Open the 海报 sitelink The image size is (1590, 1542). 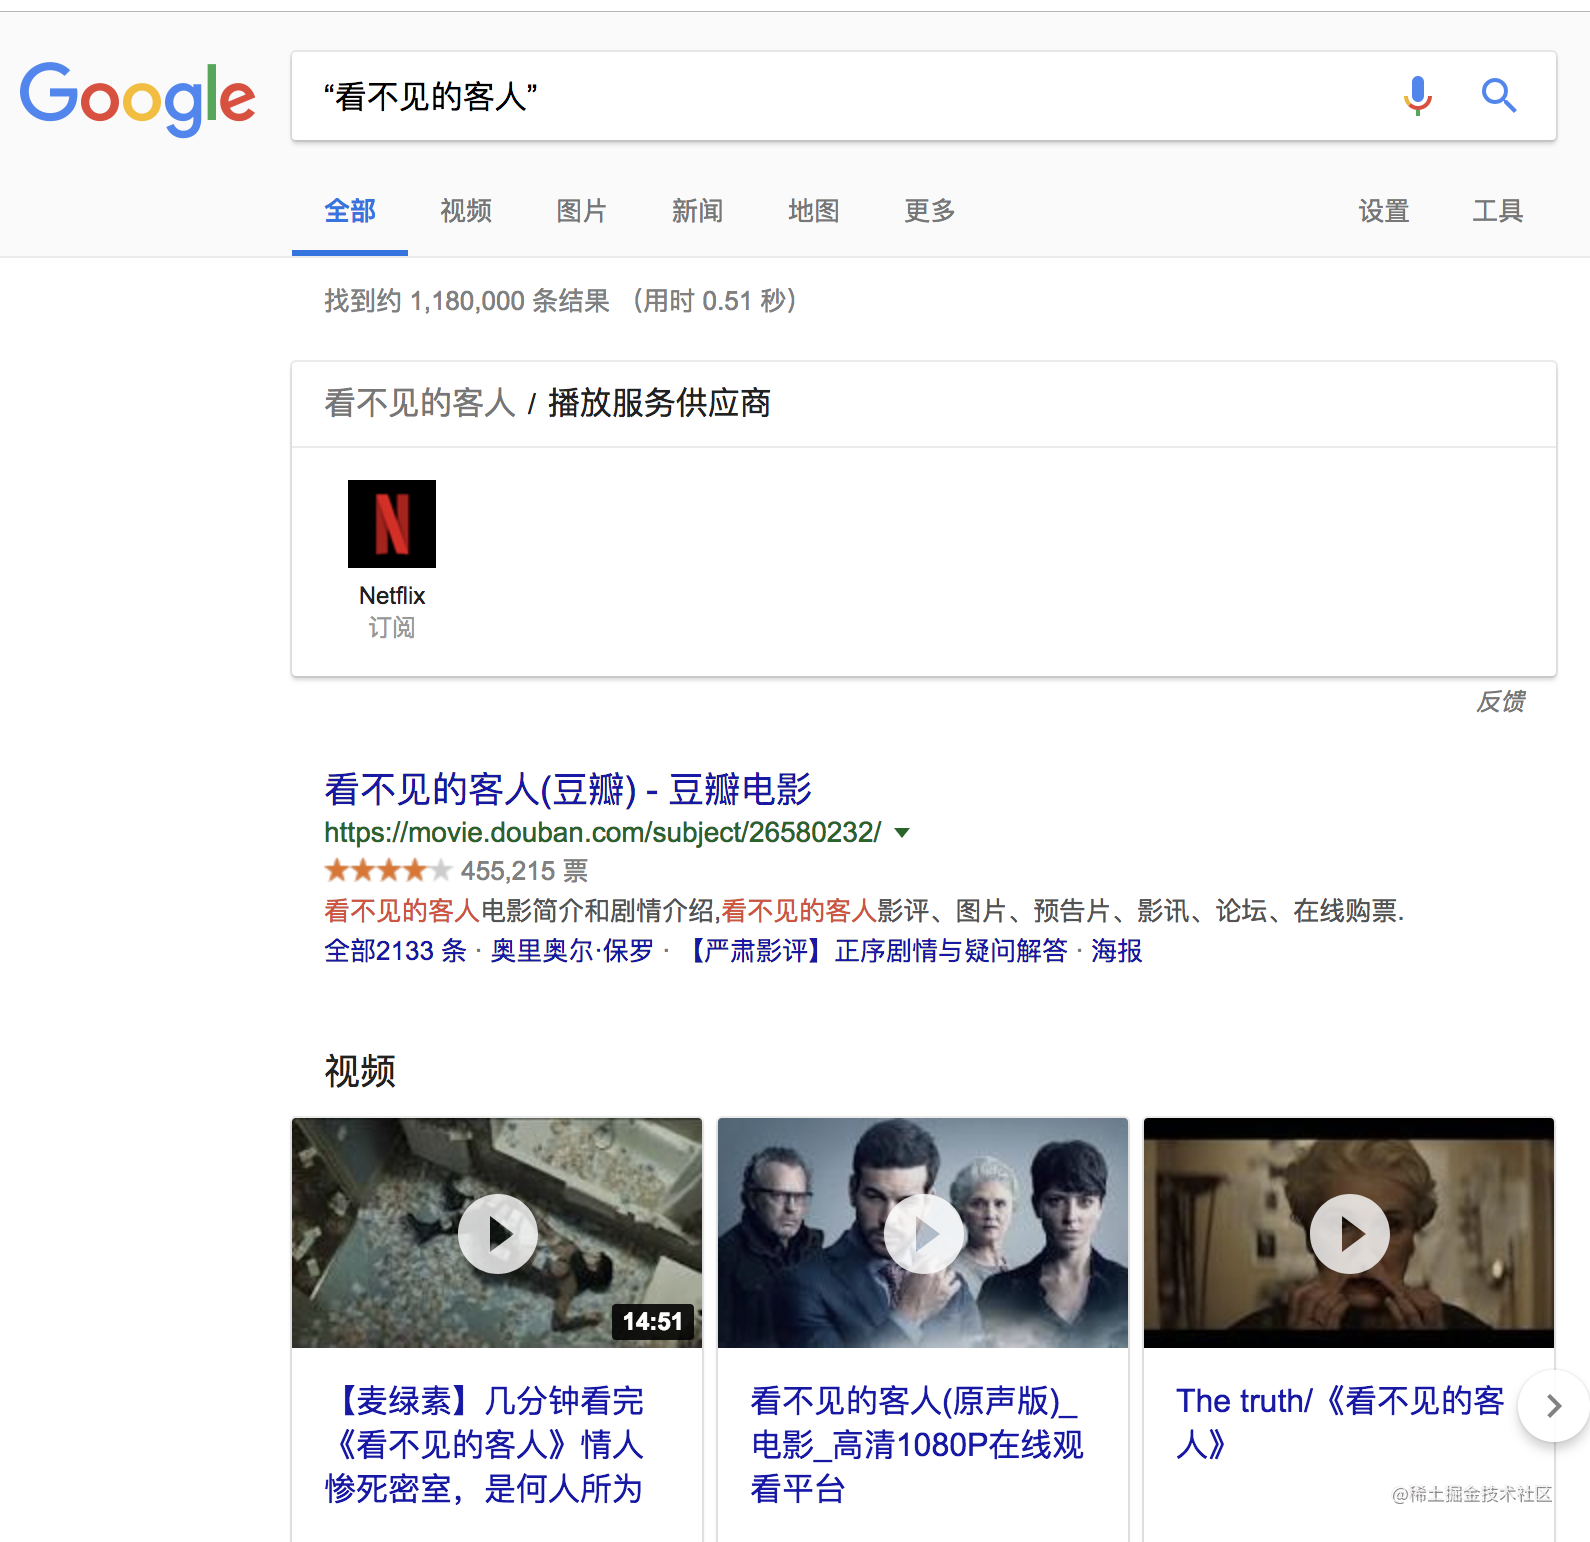(1117, 951)
